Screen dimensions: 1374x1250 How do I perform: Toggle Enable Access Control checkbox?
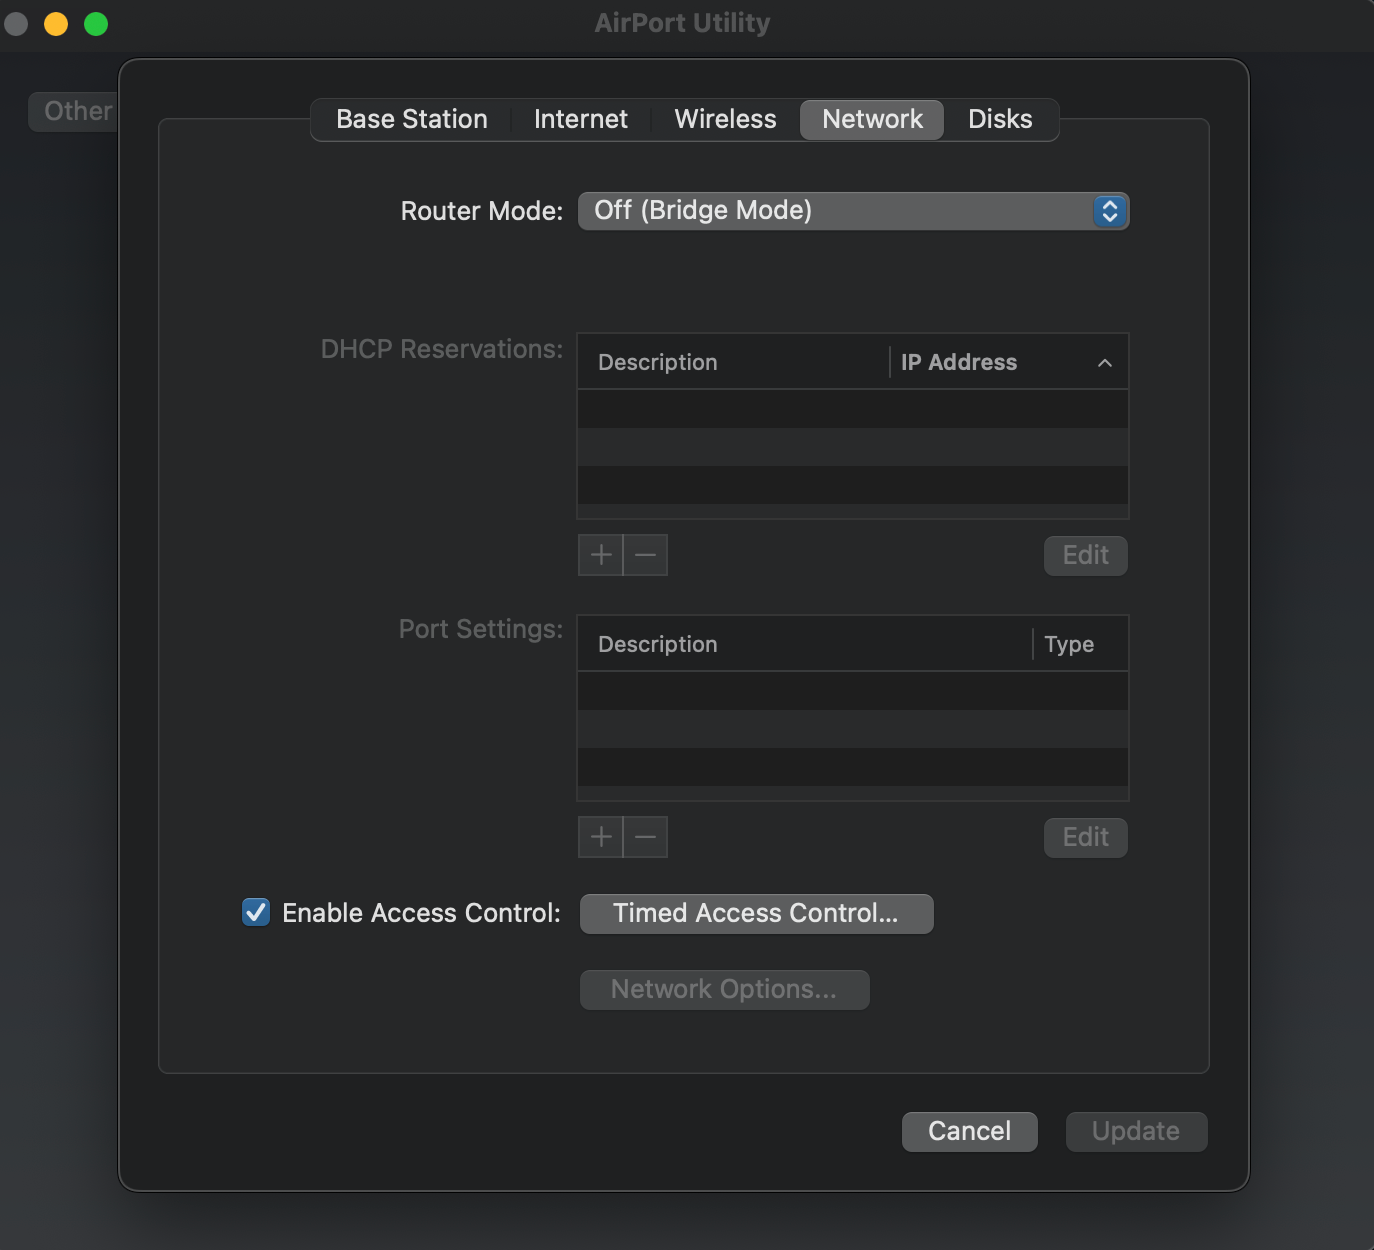pyautogui.click(x=256, y=912)
